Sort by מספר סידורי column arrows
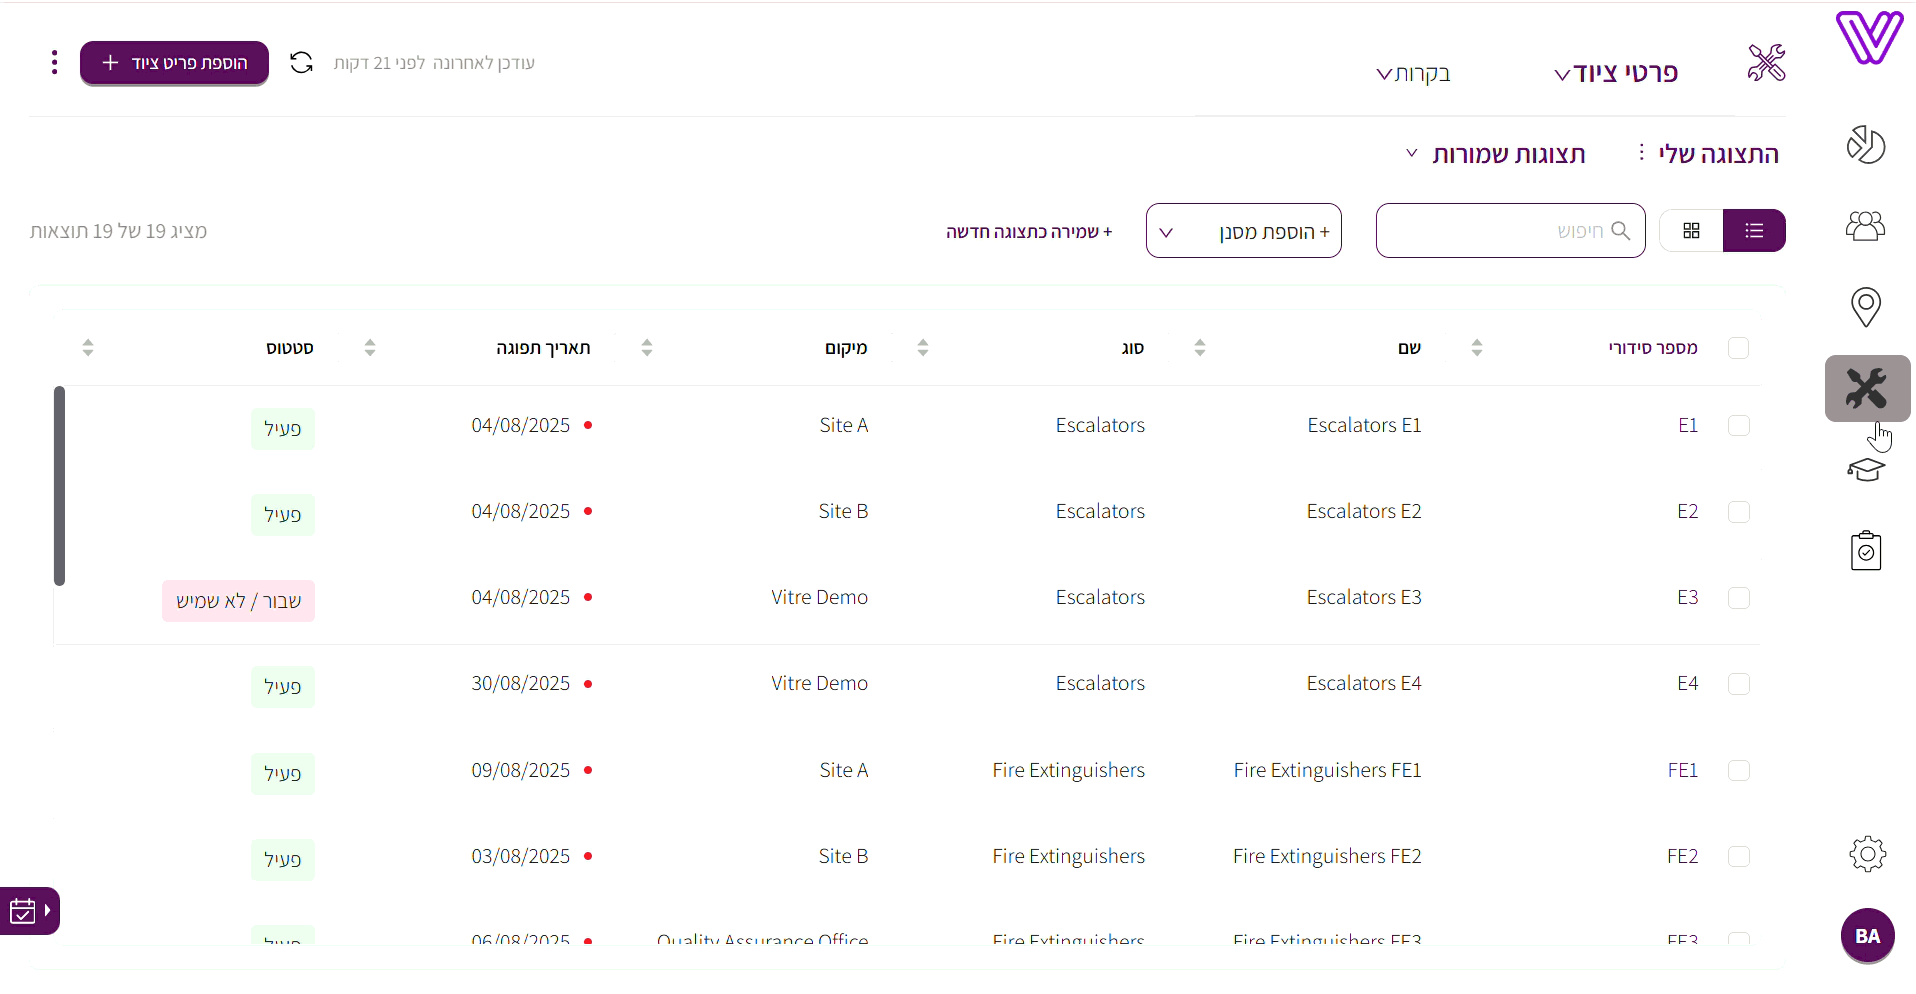 (1477, 348)
